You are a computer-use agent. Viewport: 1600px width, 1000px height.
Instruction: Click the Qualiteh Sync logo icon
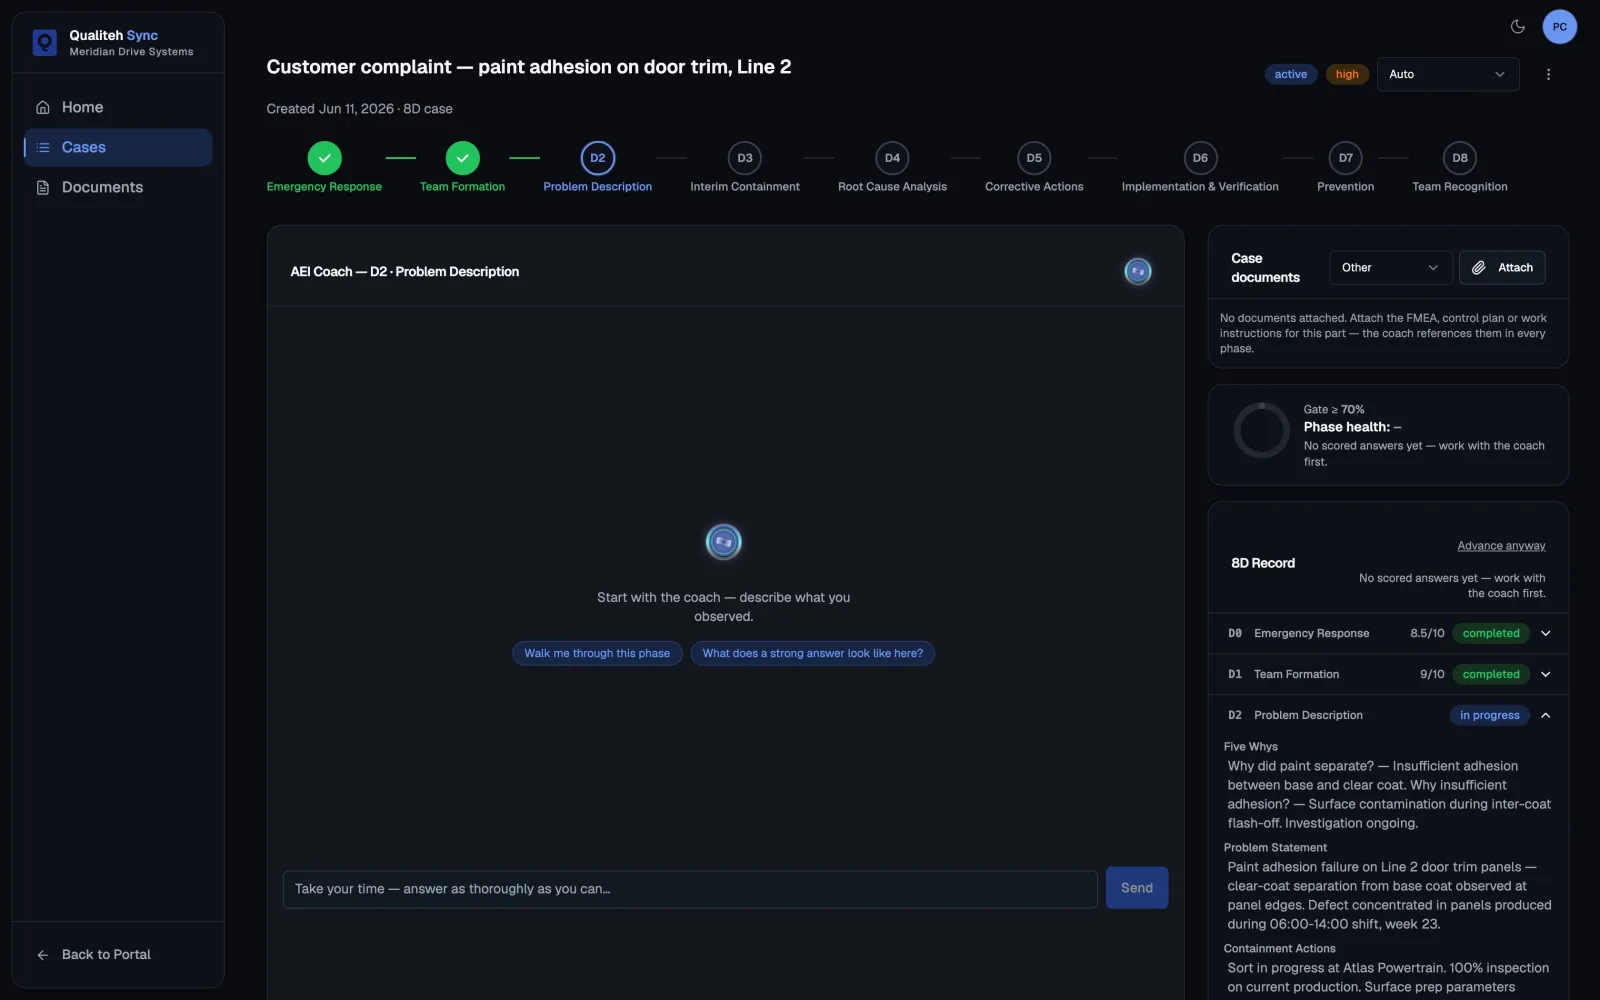(x=44, y=42)
